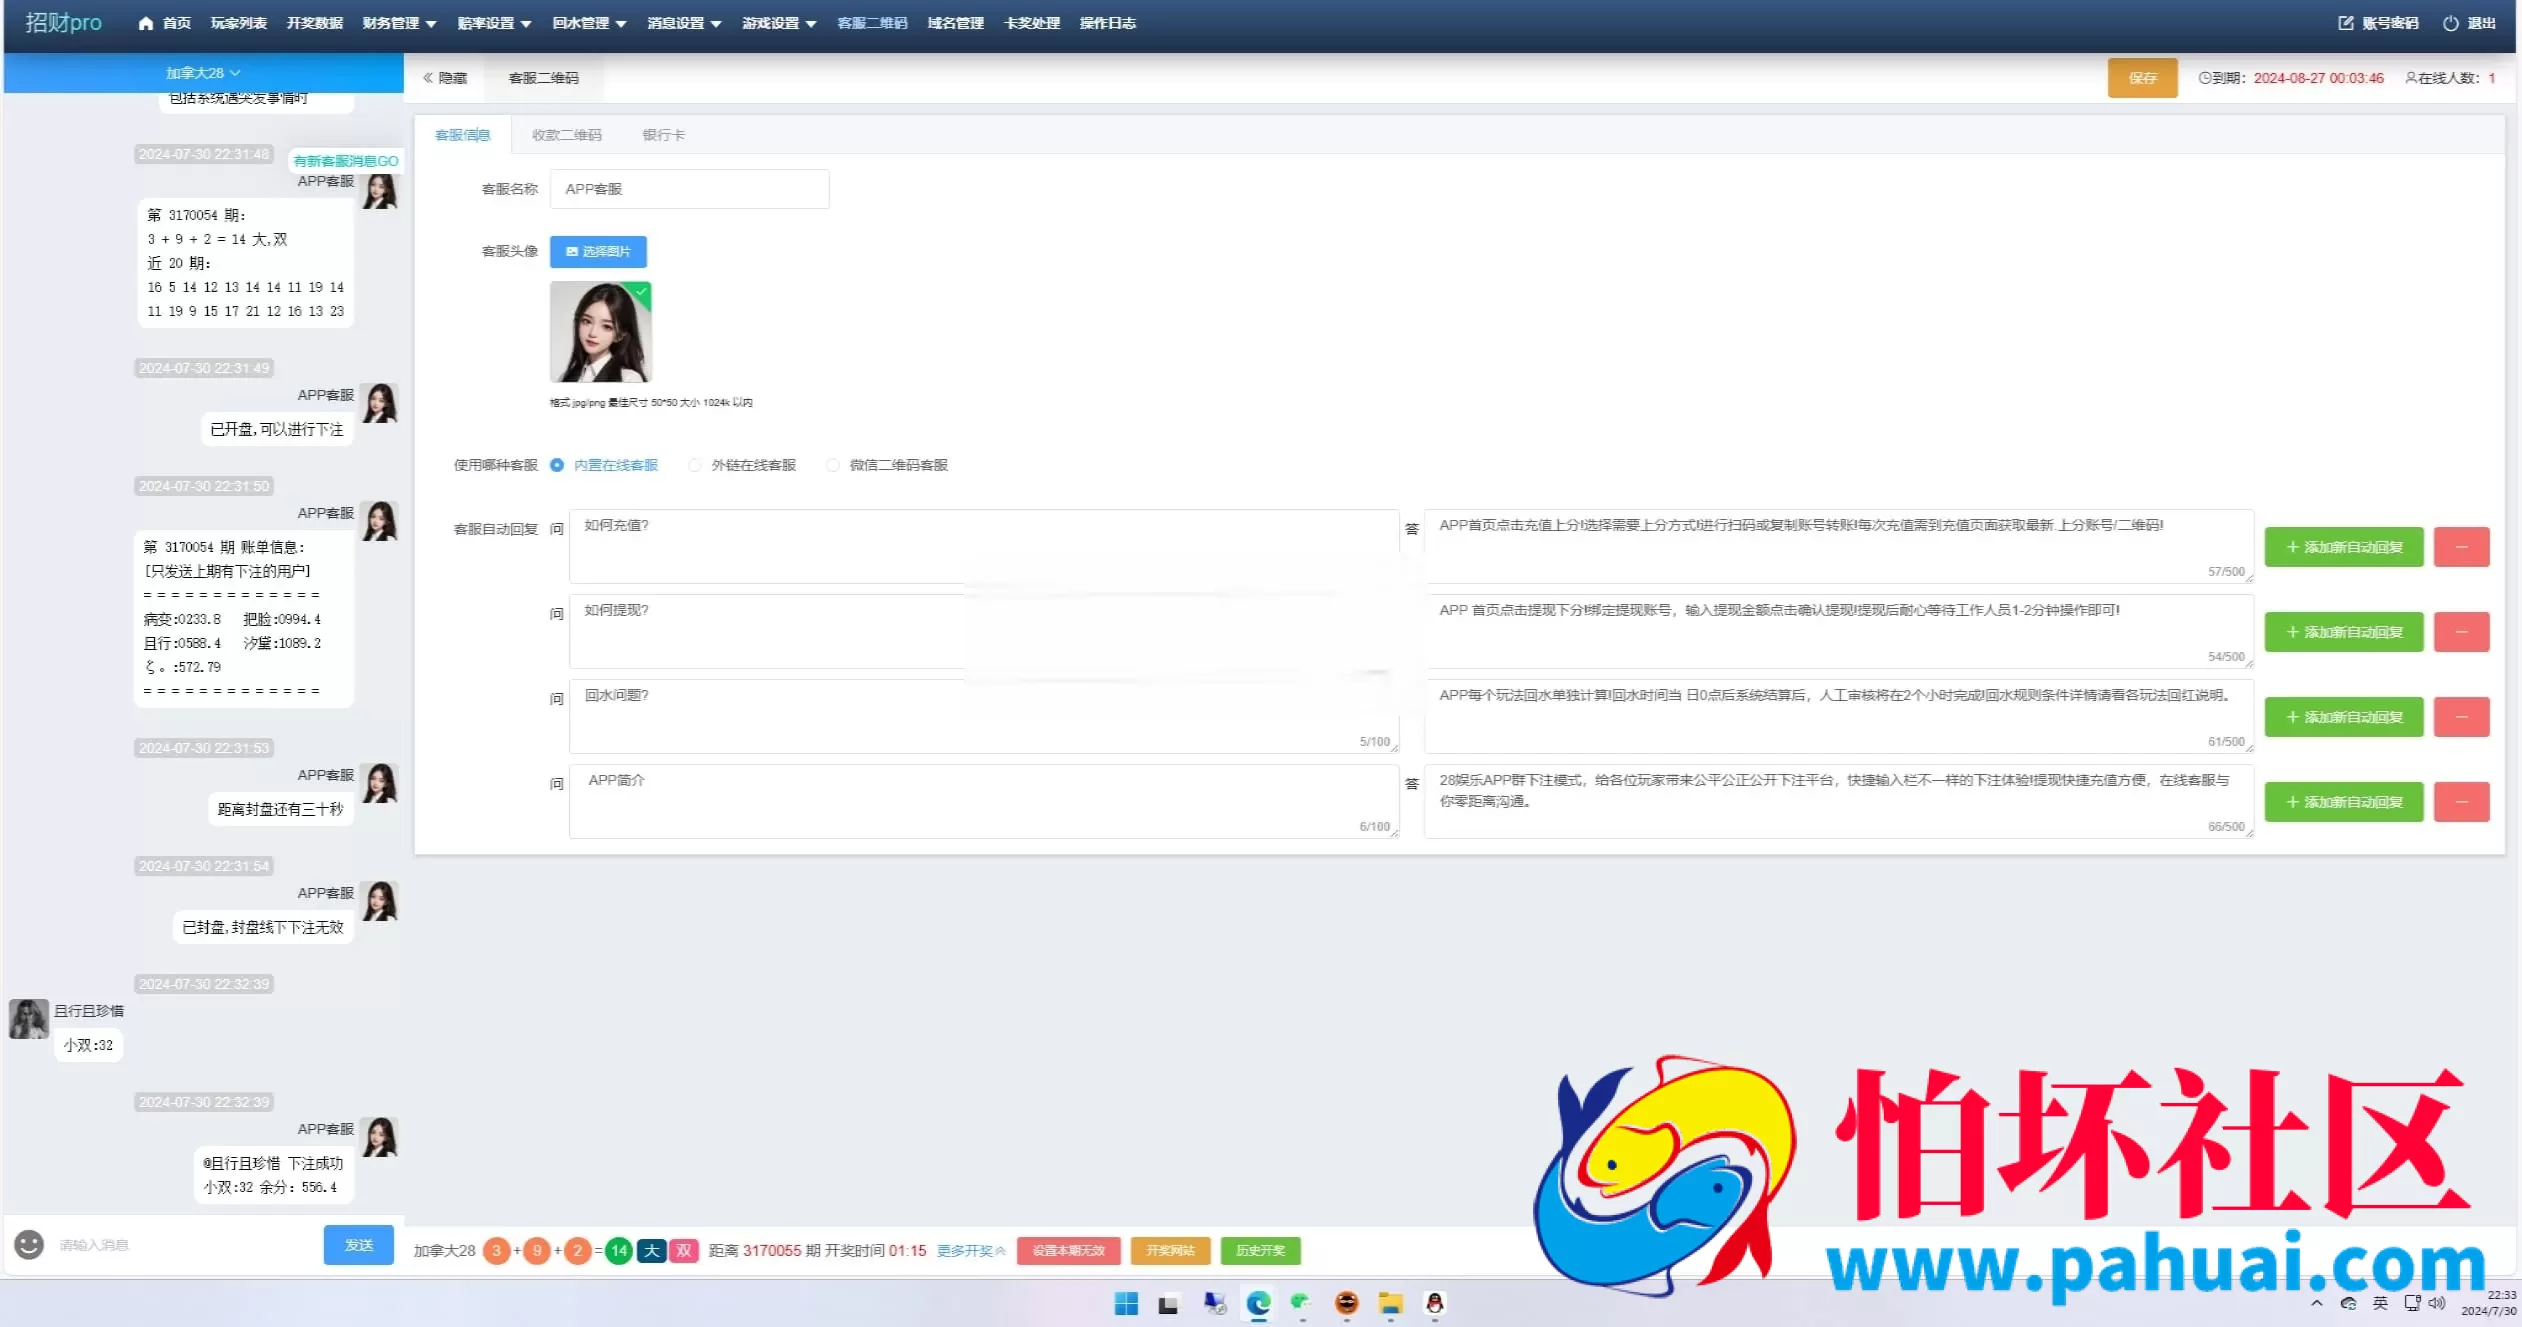This screenshot has width=2522, height=1327.
Task: Open File Explorer from the taskbar
Action: tap(1390, 1303)
